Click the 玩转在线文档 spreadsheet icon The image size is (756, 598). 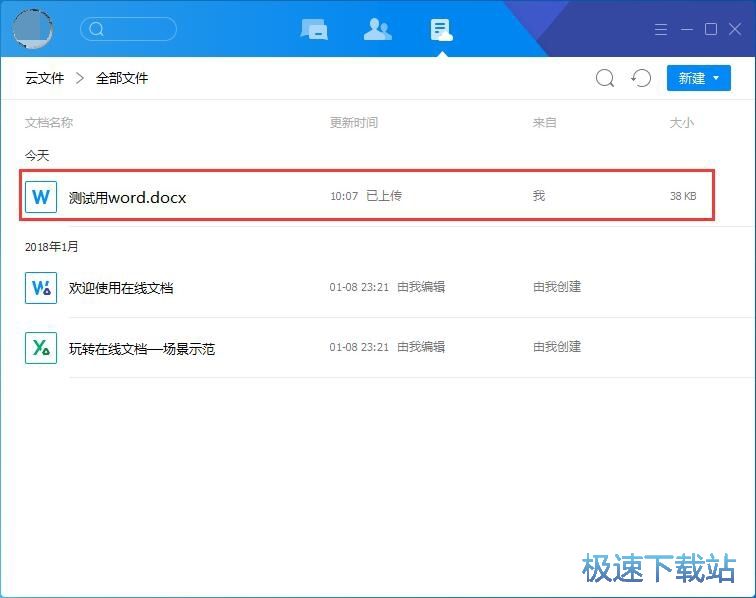point(41,348)
